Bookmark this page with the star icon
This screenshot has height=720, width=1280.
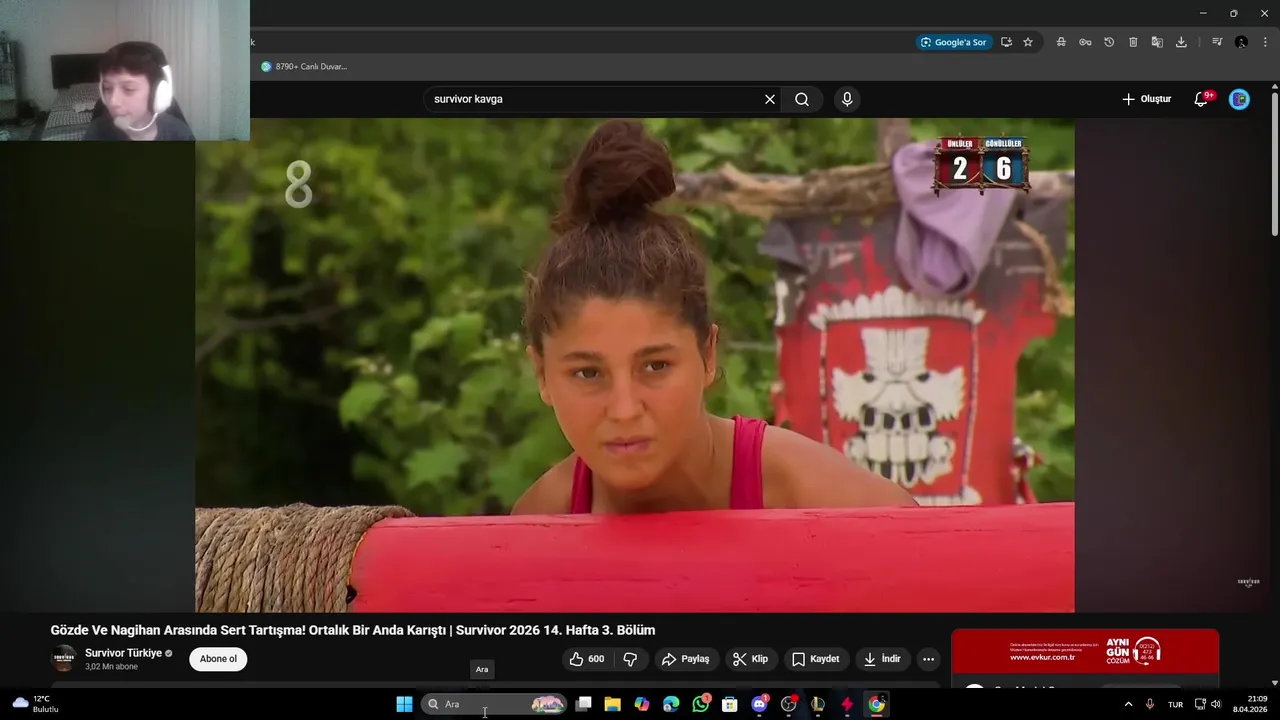[1027, 42]
